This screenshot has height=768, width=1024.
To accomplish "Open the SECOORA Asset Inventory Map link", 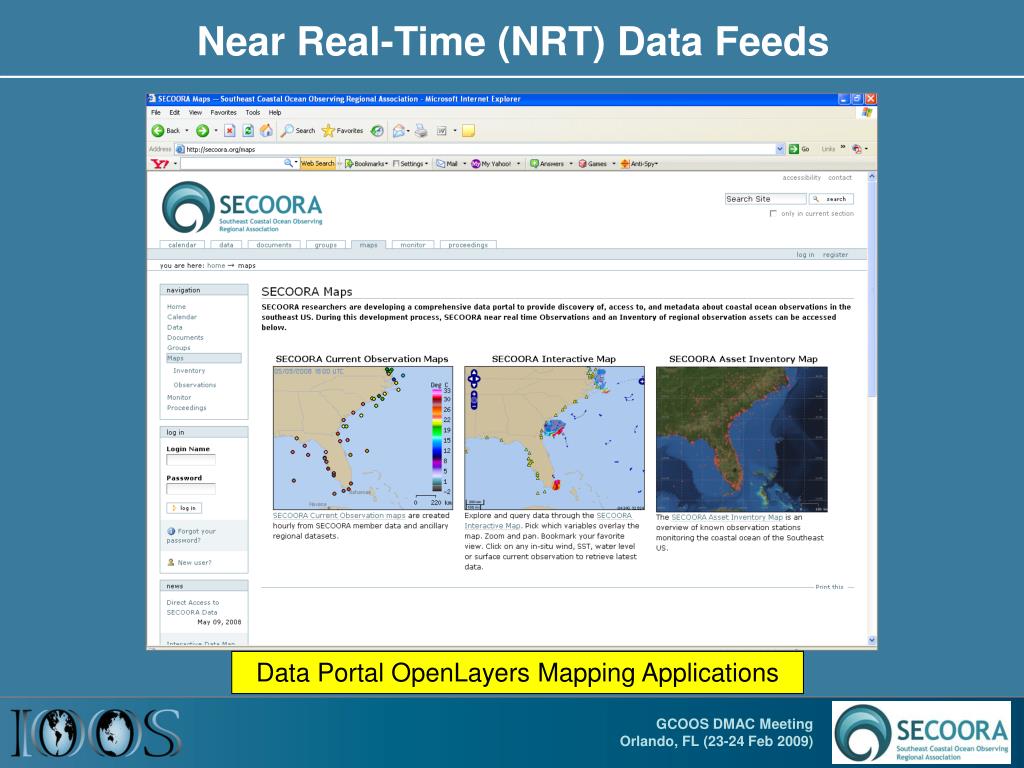I will click(727, 517).
